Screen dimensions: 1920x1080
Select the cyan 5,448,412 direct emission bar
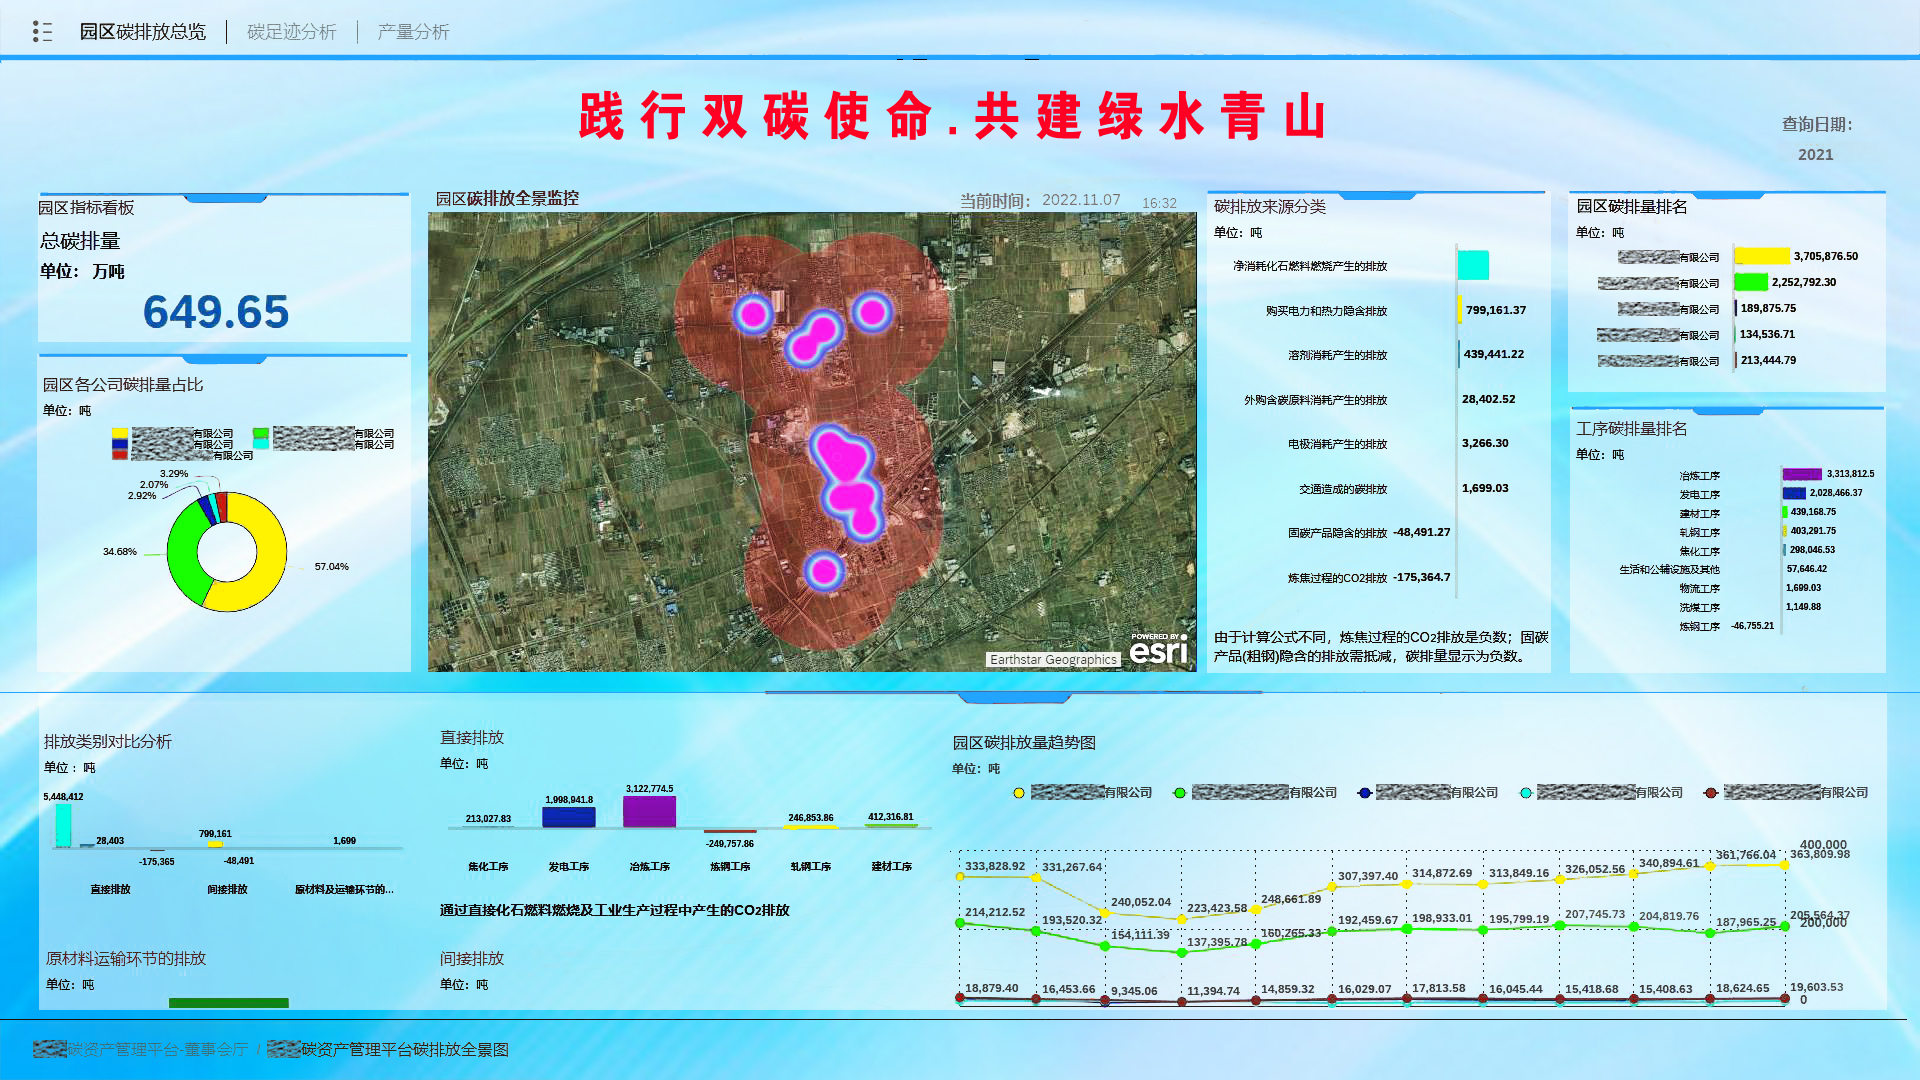pyautogui.click(x=63, y=825)
